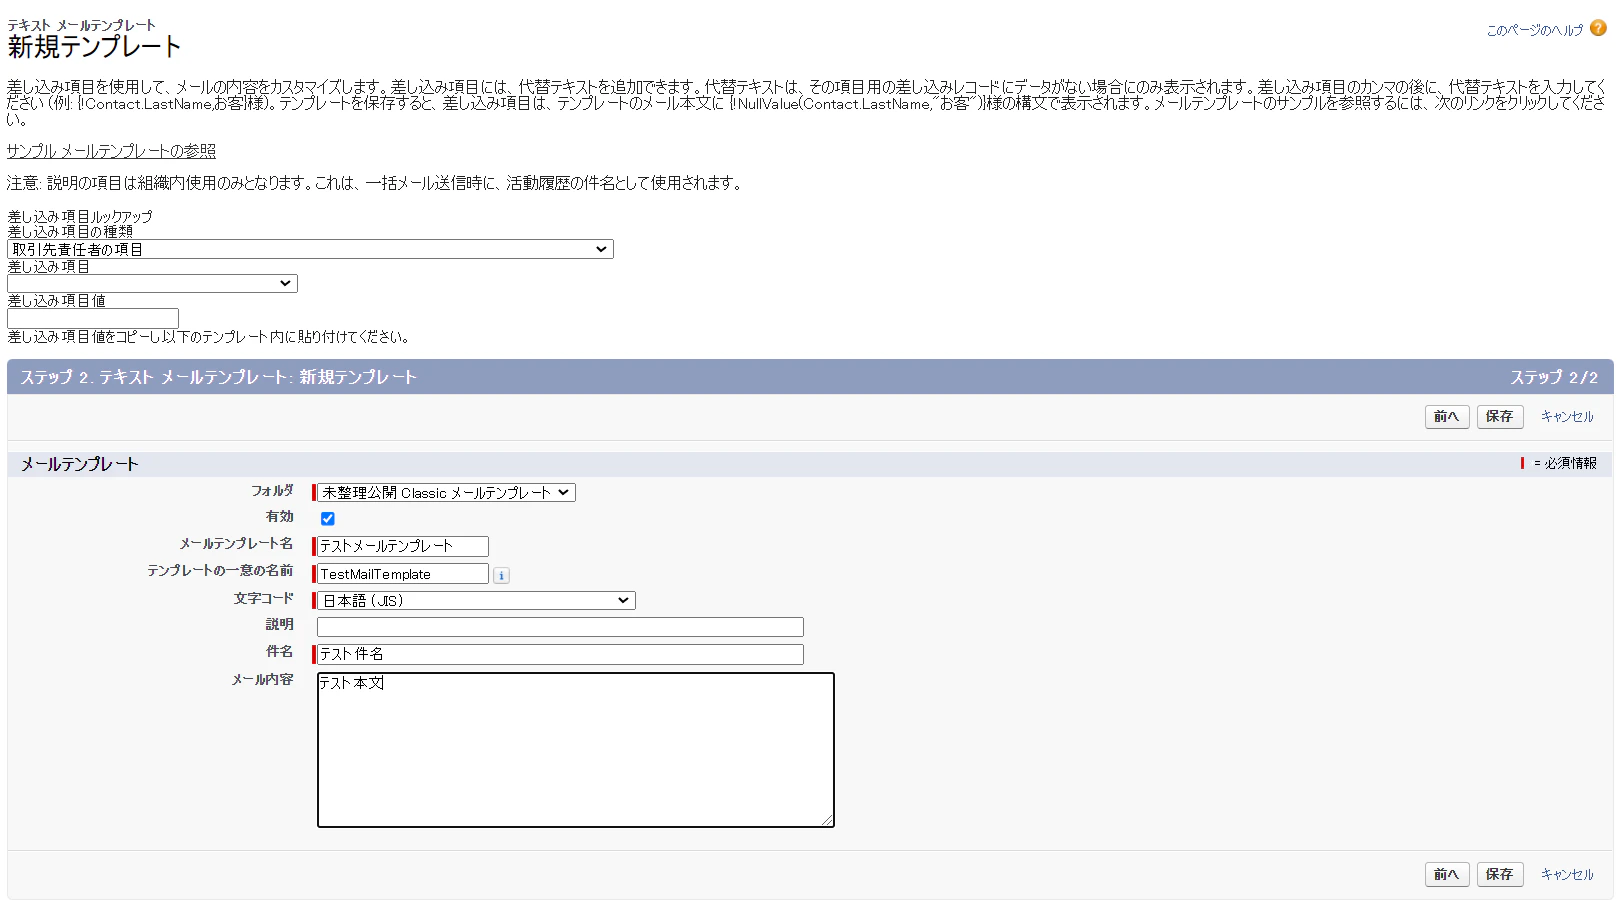1617x903 pixels.
Task: Click the メール内容 text area
Action: click(576, 750)
